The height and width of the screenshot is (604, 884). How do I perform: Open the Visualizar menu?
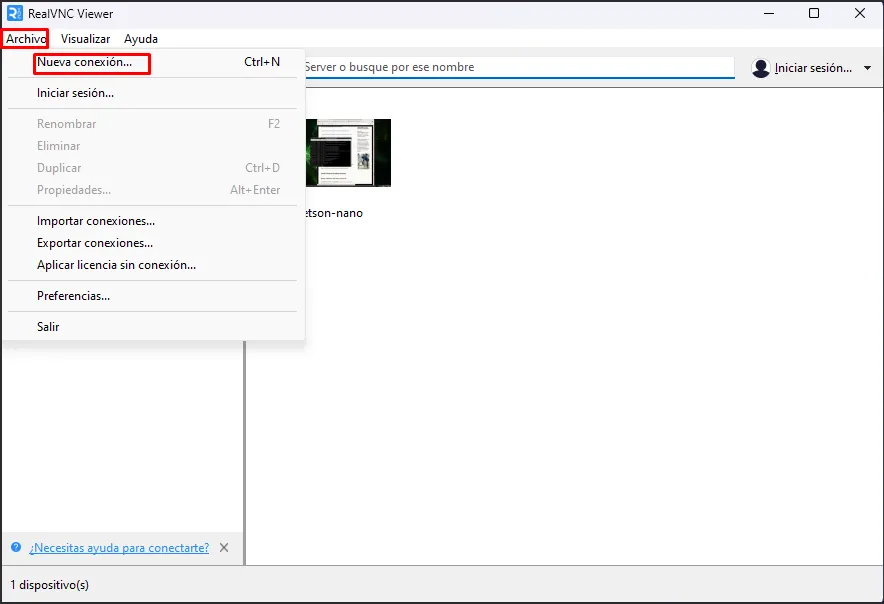pyautogui.click(x=85, y=39)
